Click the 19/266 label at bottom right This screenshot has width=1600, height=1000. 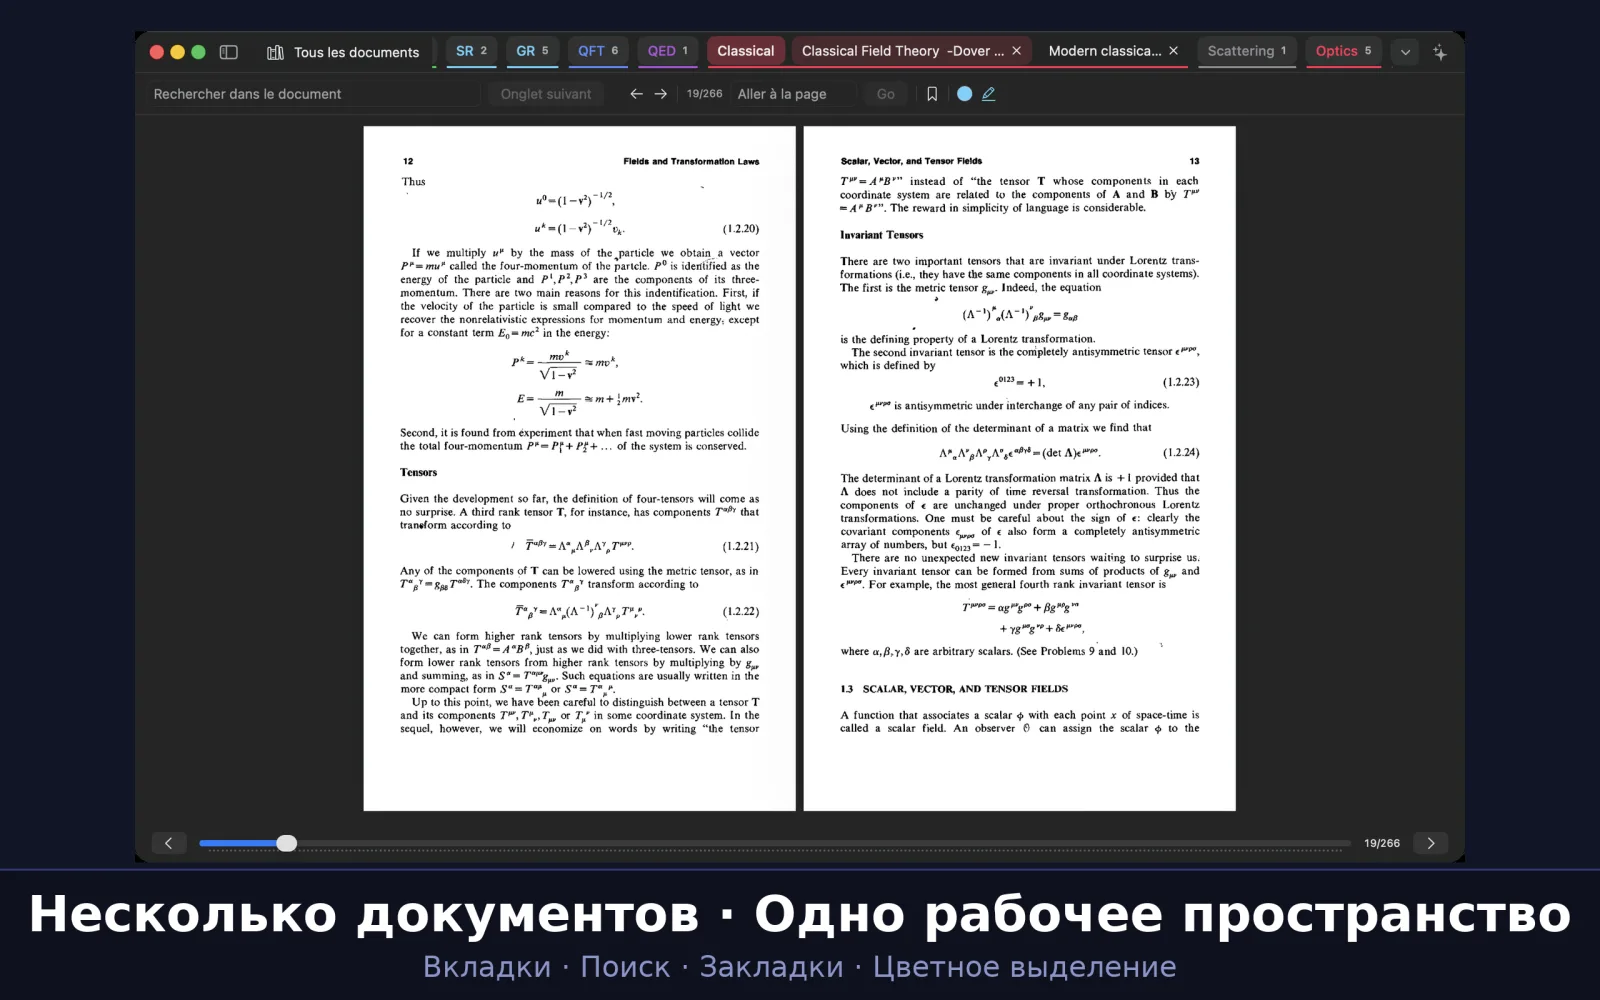(1382, 843)
